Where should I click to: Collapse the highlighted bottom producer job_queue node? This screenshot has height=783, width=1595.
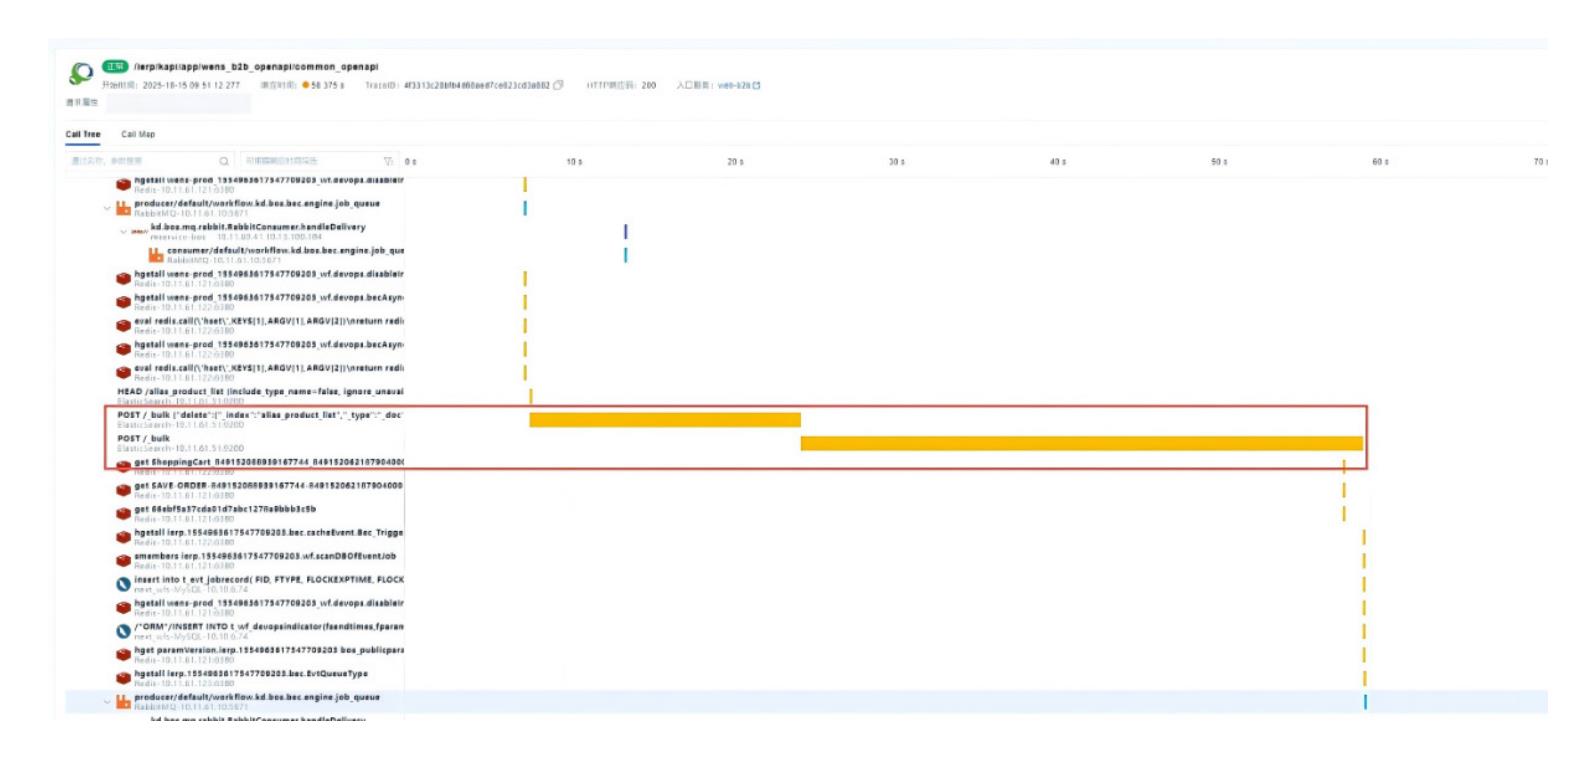[x=107, y=702]
